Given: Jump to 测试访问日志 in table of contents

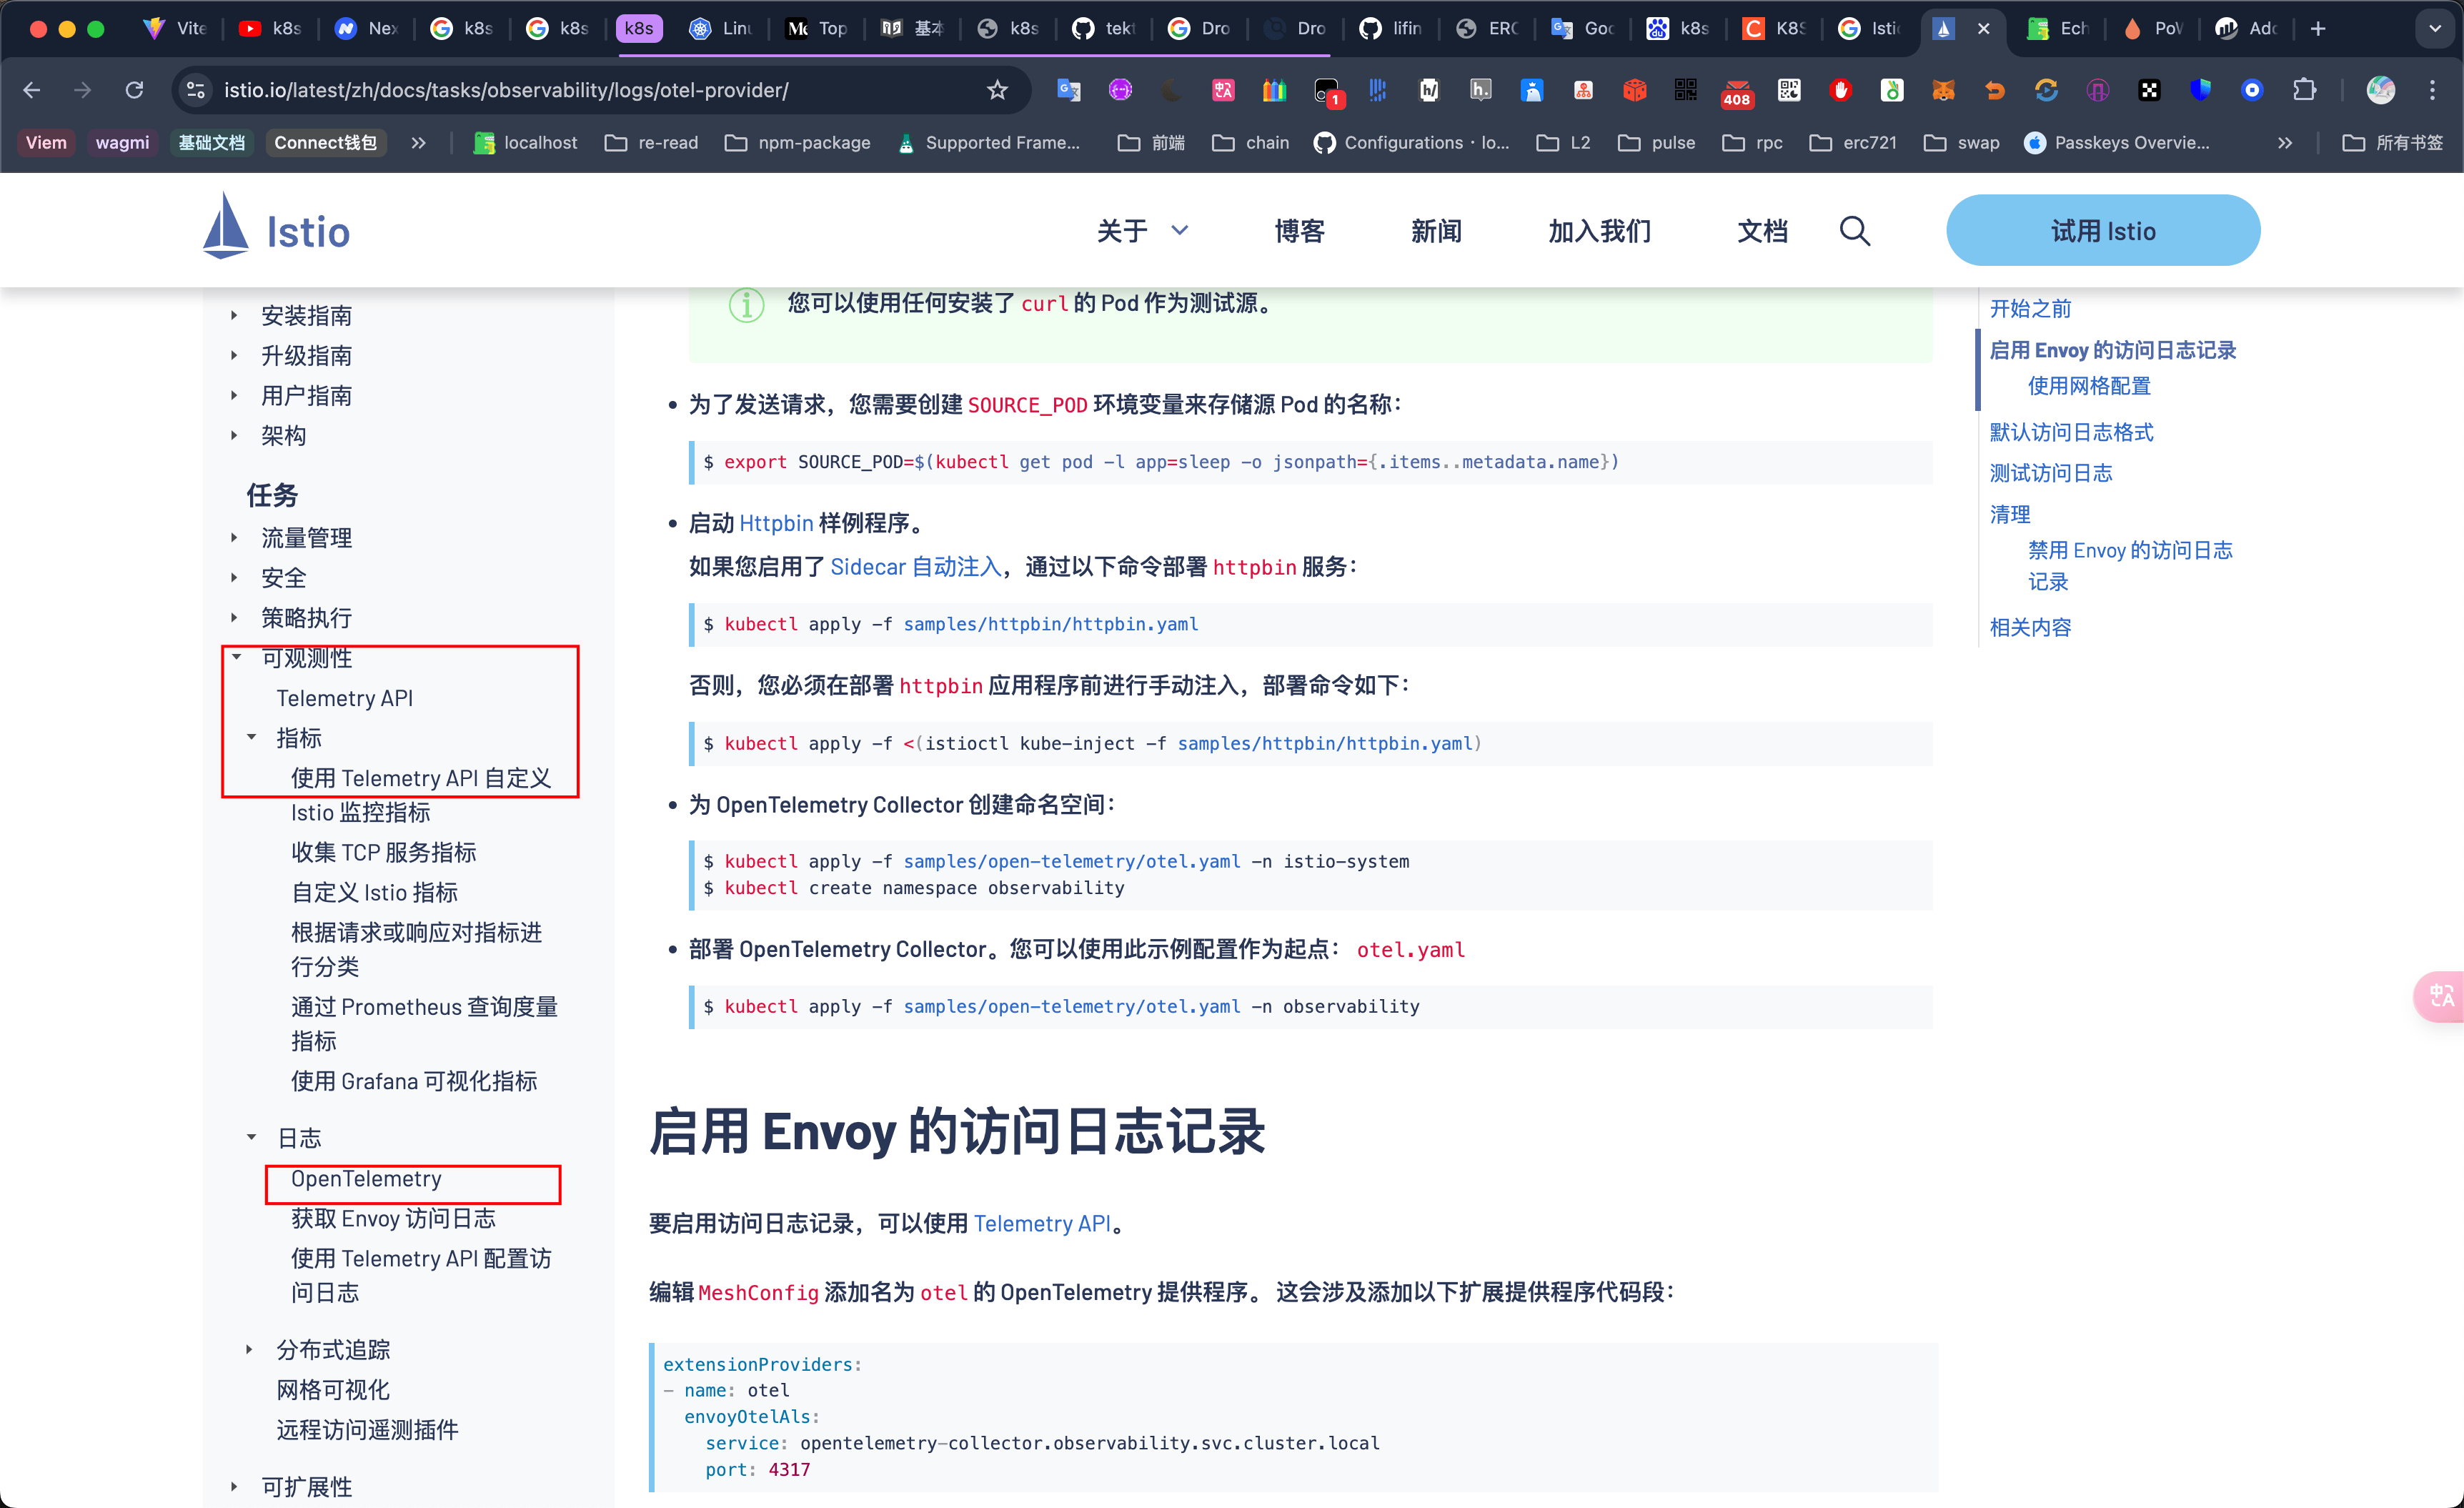Looking at the screenshot, I should pyautogui.click(x=2050, y=473).
